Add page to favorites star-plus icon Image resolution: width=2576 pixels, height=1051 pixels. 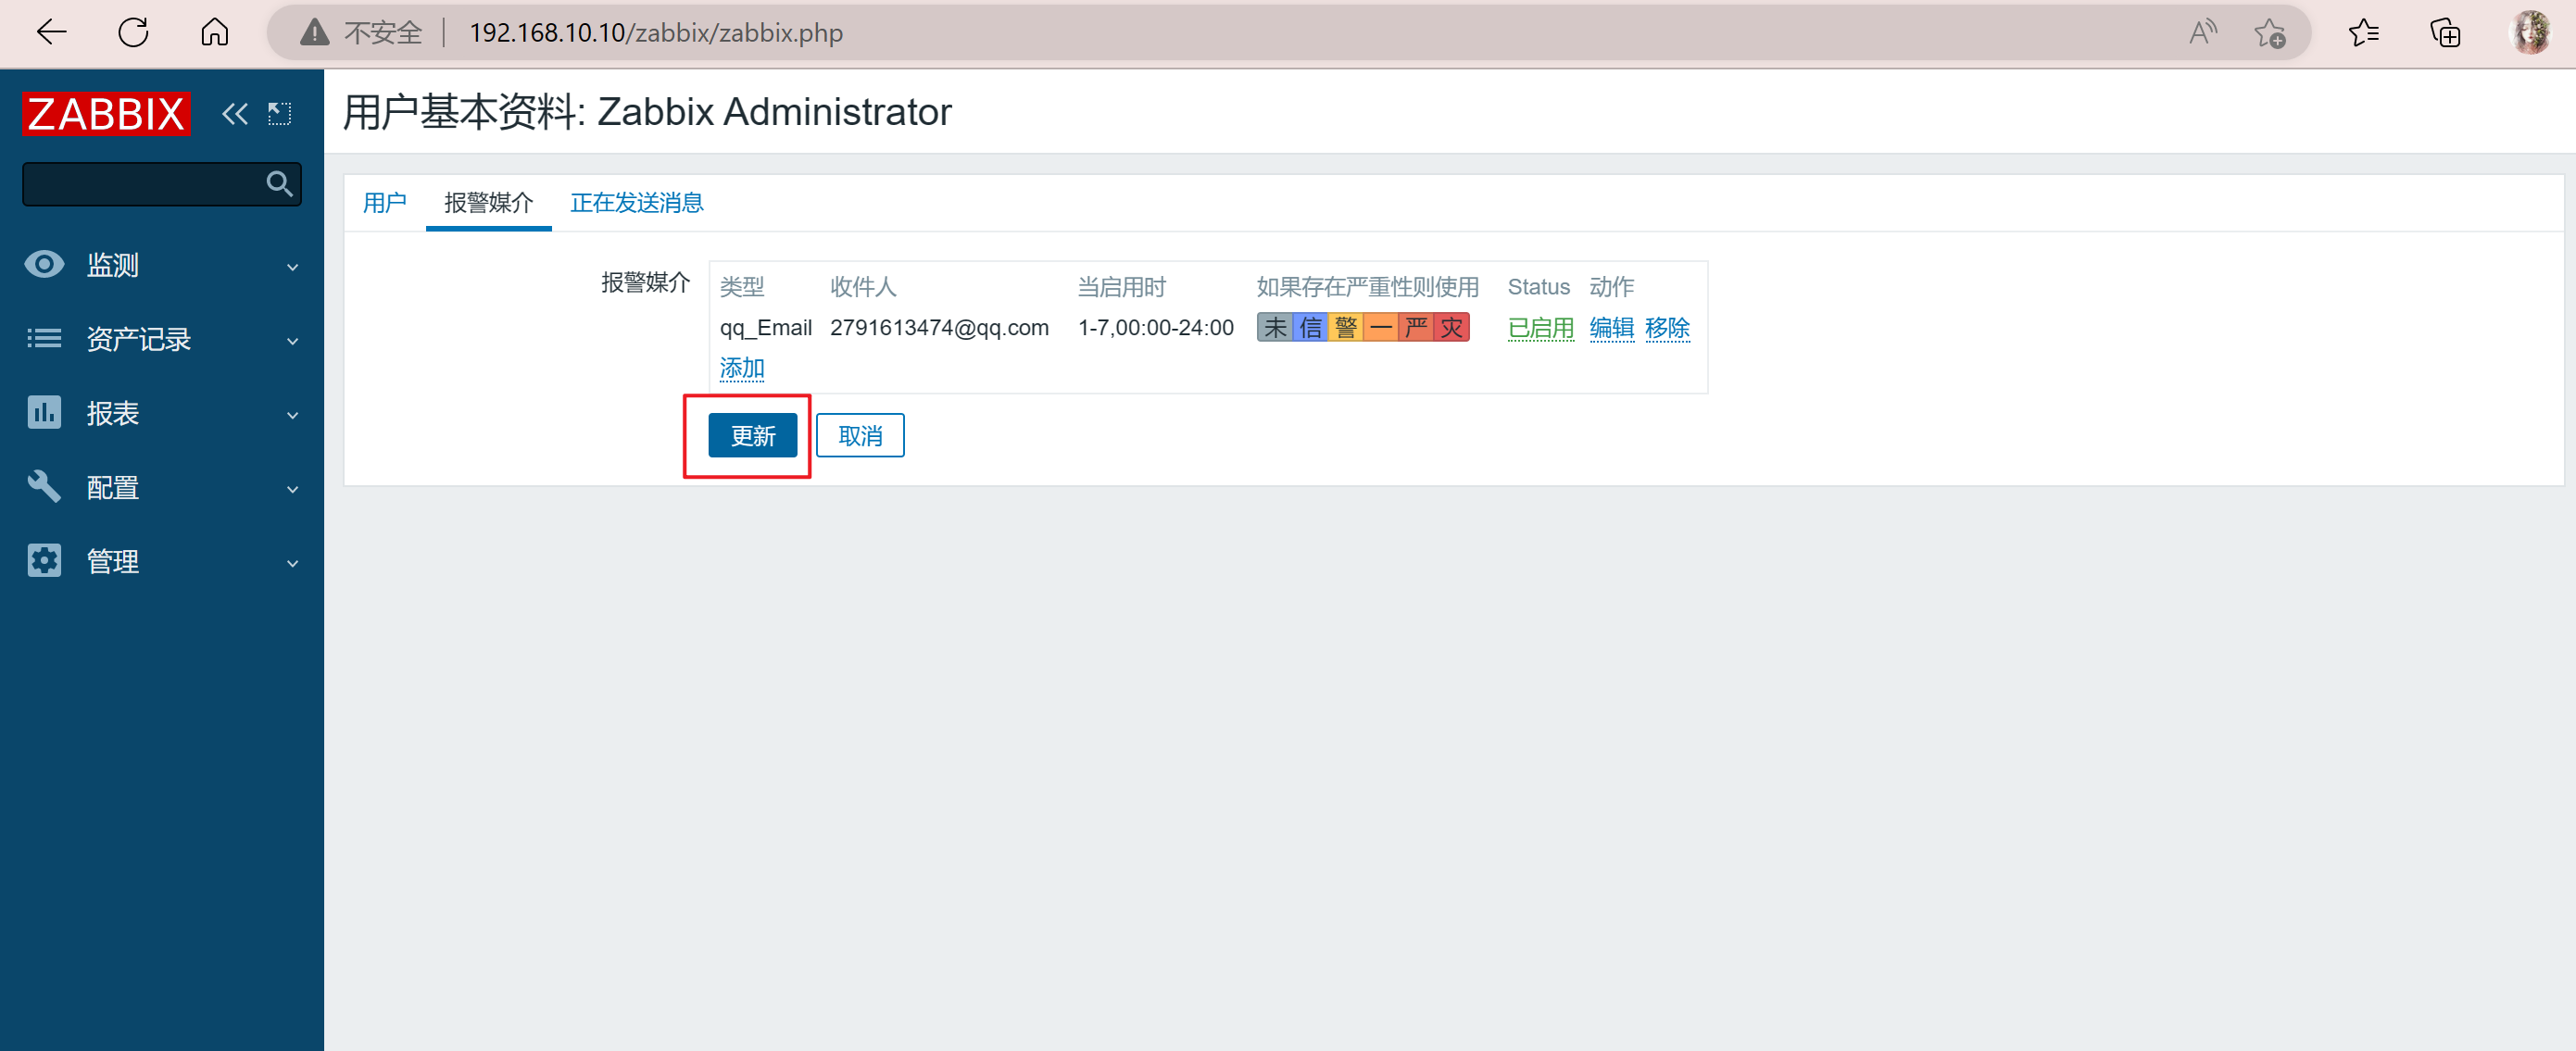point(2270,33)
